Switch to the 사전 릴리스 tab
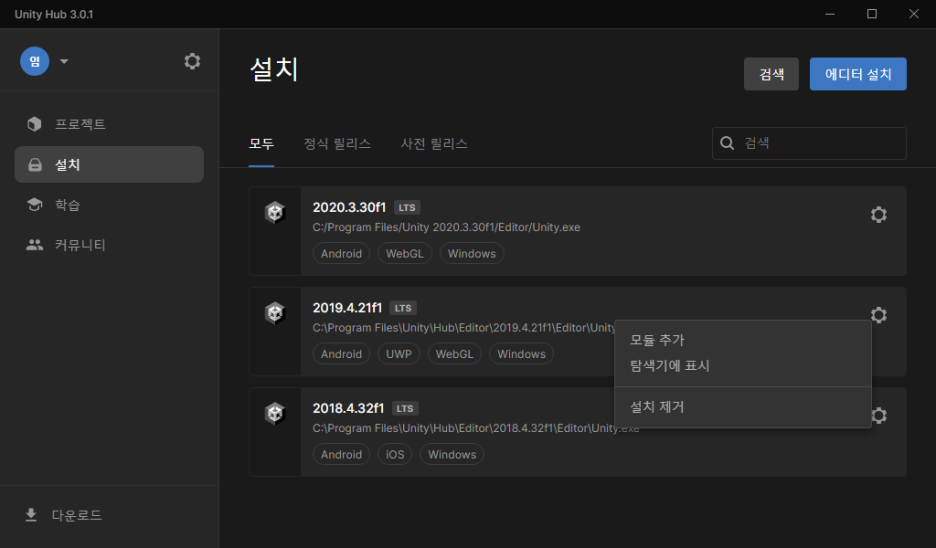 (434, 144)
